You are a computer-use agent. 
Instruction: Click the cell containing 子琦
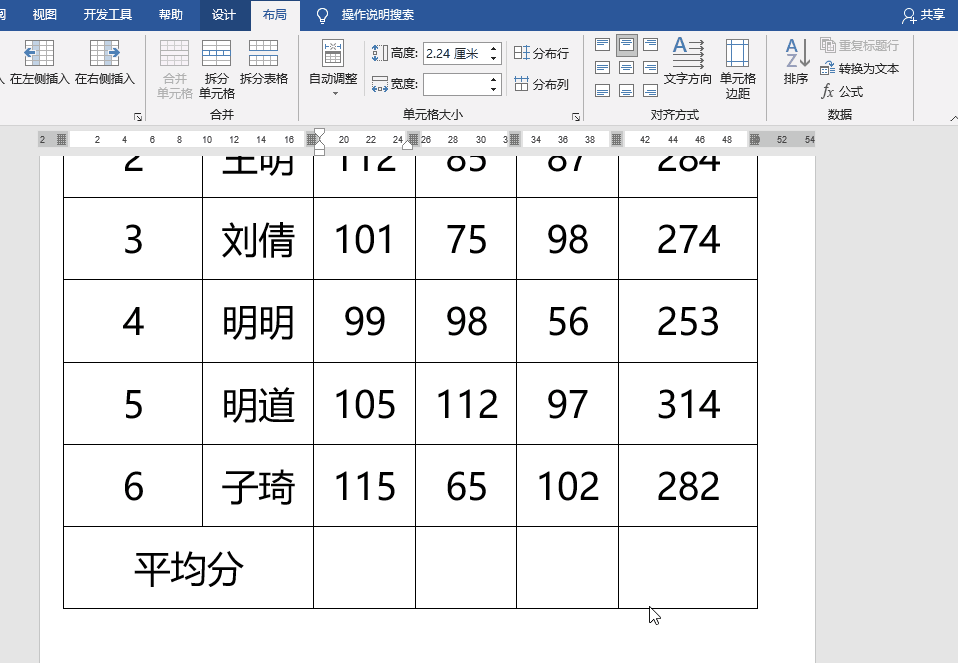pos(258,486)
